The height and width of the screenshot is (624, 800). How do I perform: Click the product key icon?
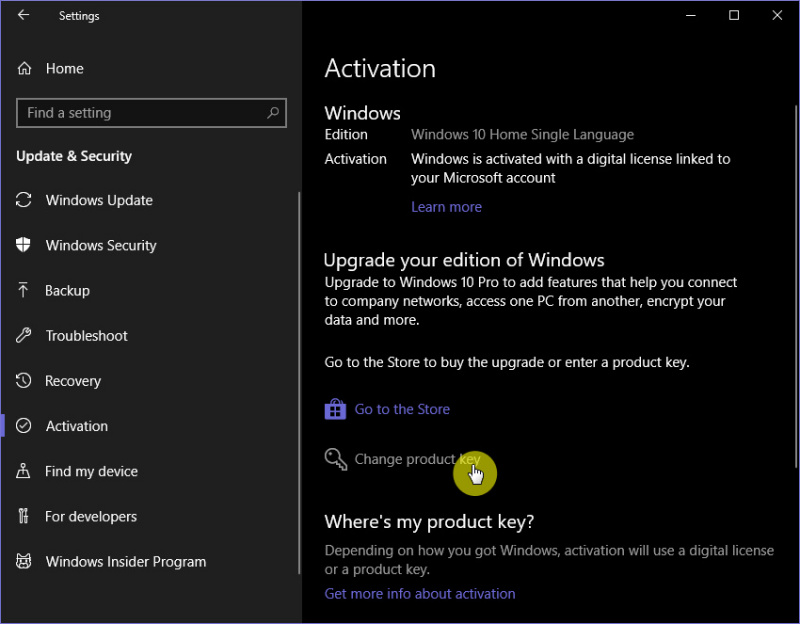[x=336, y=459]
